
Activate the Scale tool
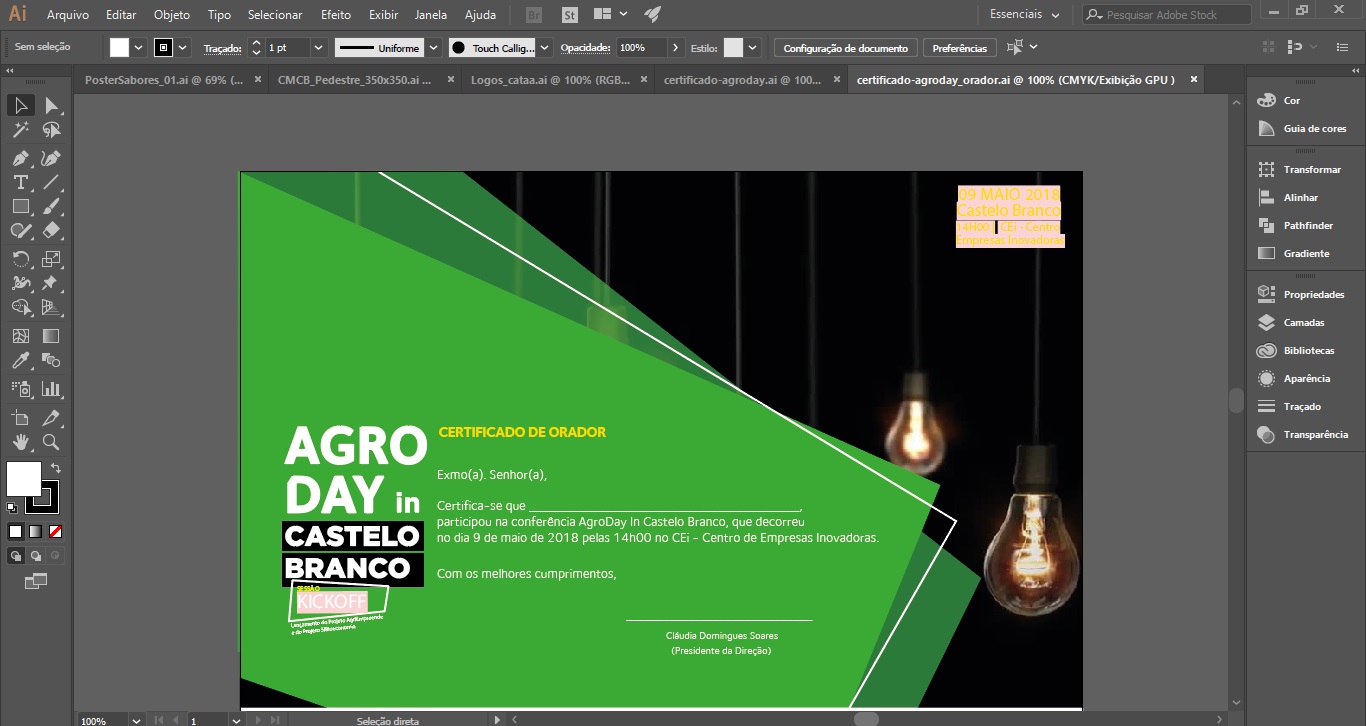click(x=51, y=258)
